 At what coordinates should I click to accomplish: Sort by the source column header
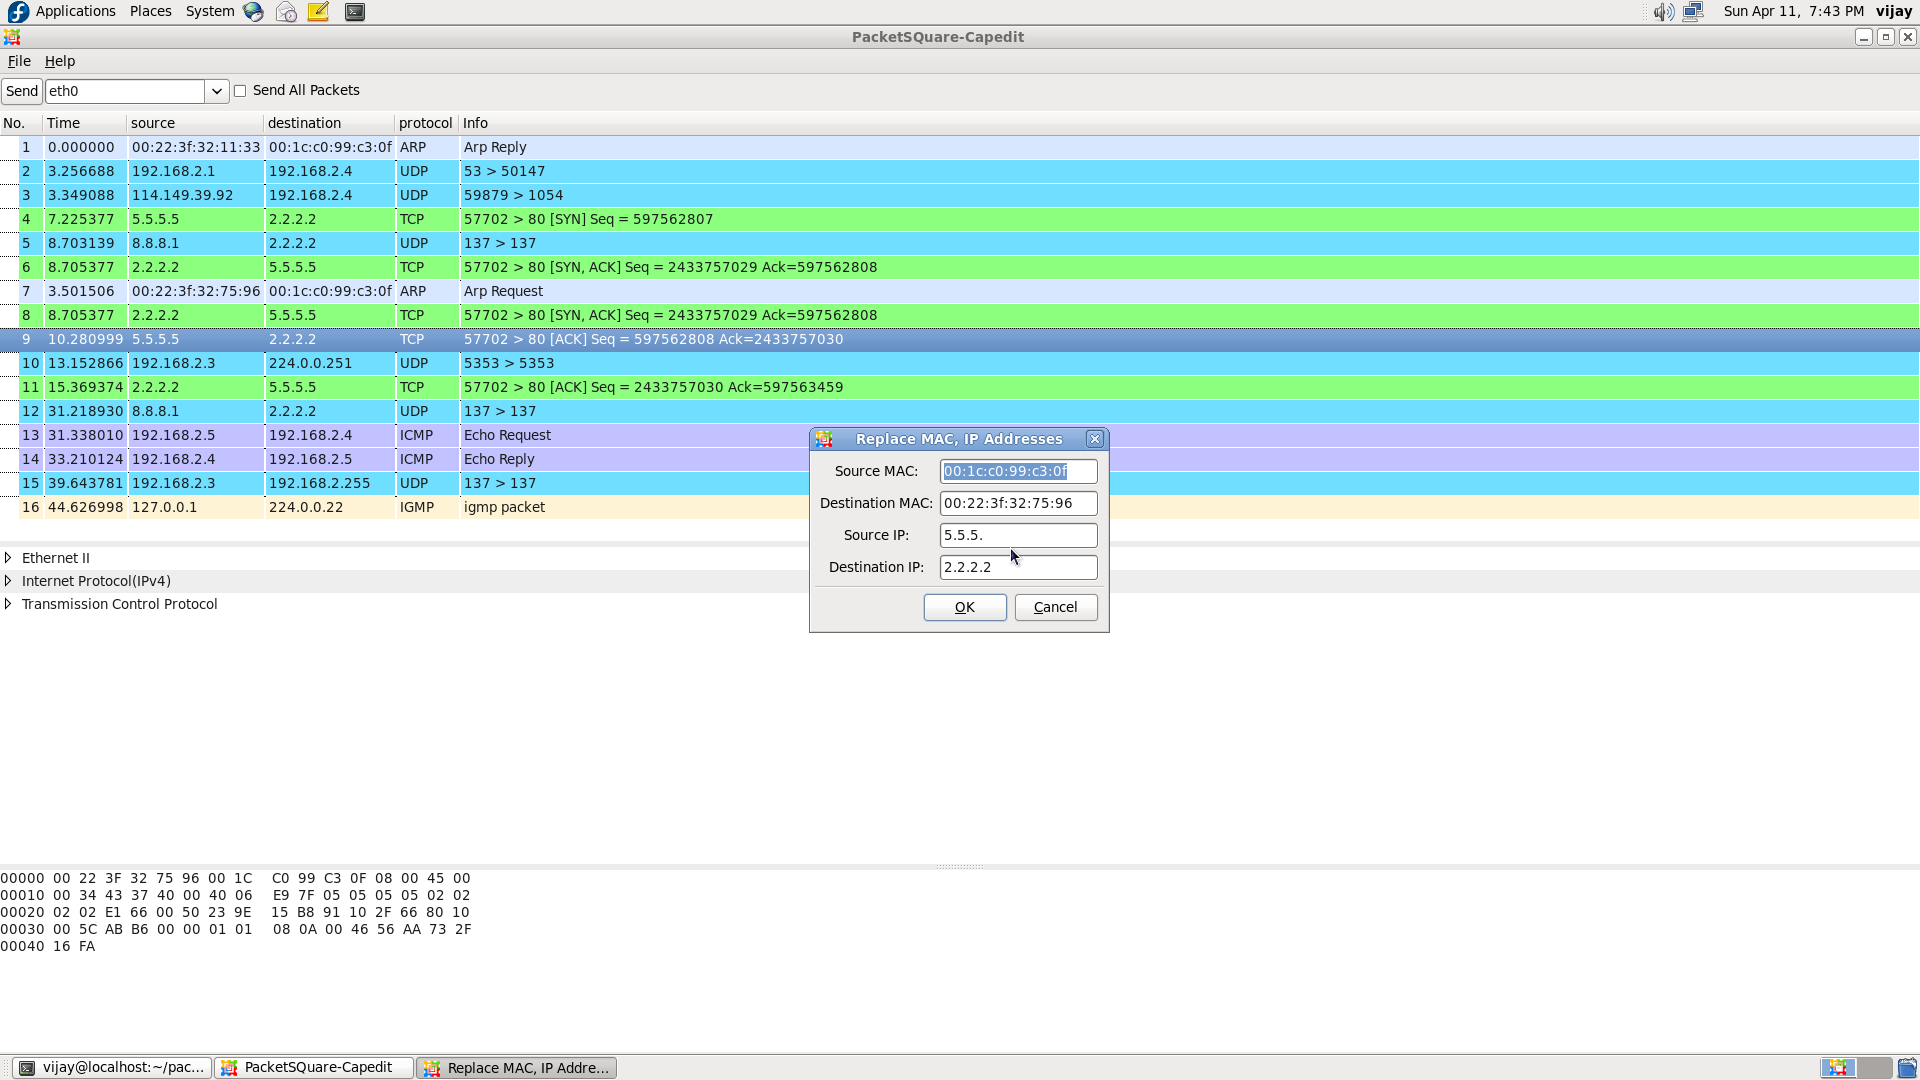click(195, 123)
